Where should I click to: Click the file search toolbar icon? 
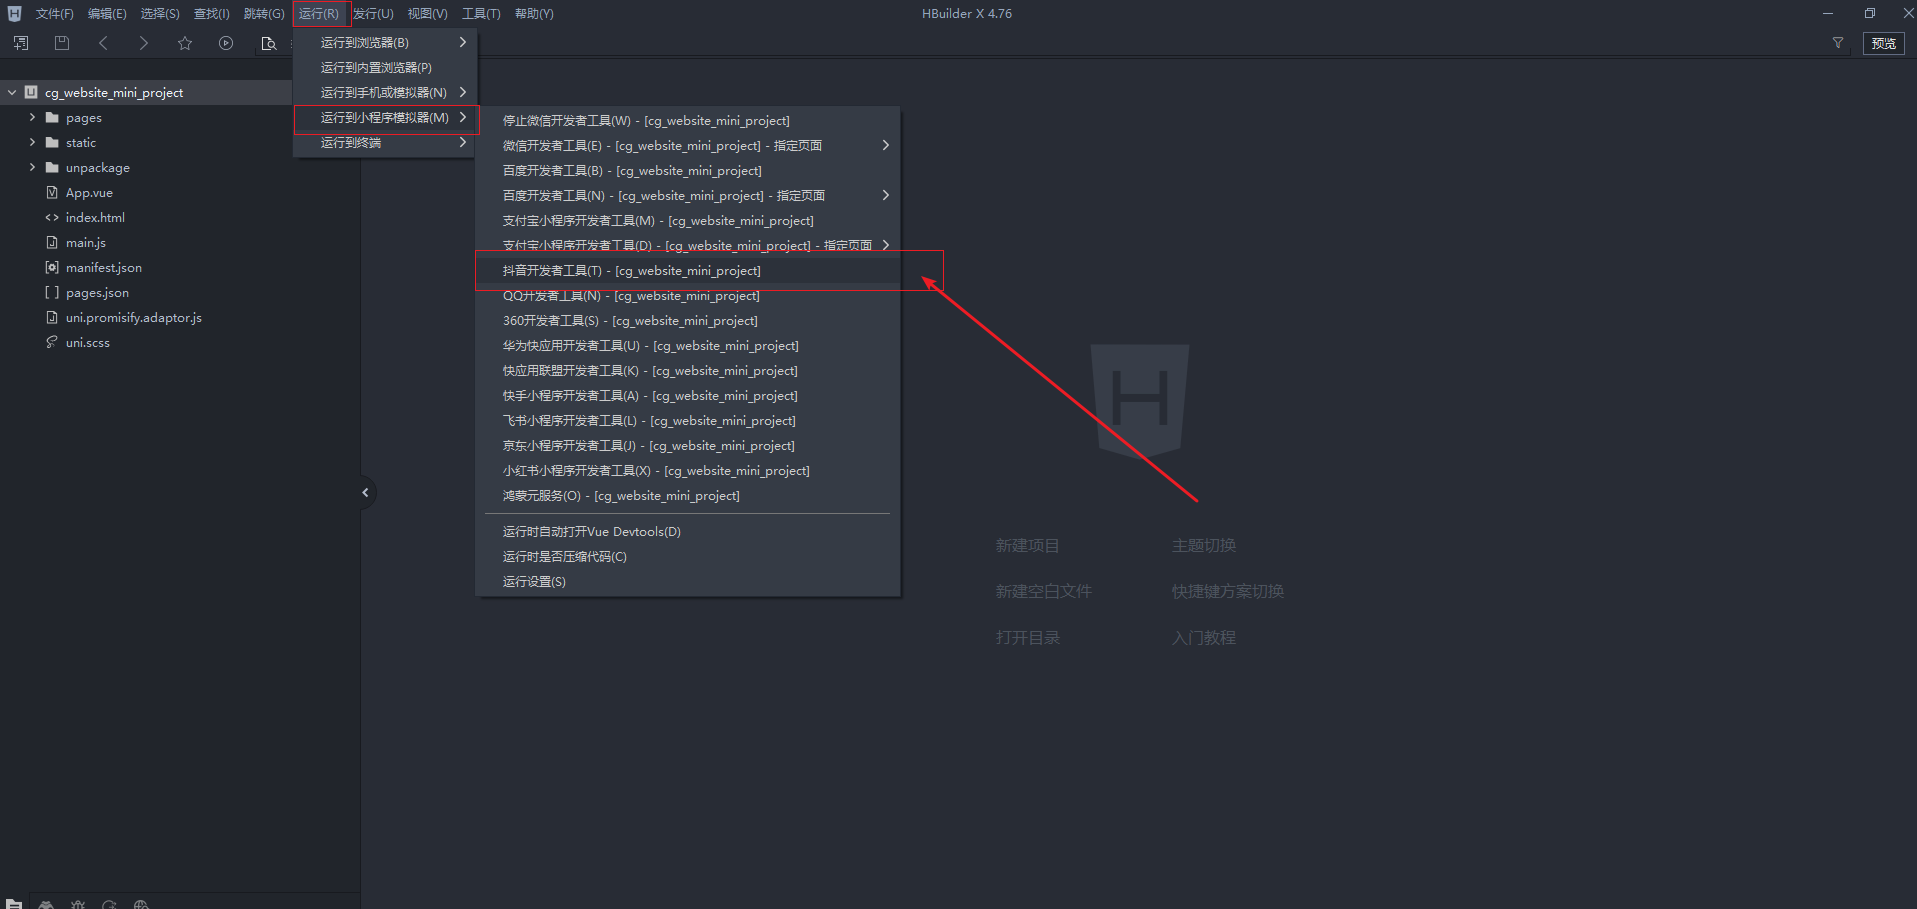point(268,43)
